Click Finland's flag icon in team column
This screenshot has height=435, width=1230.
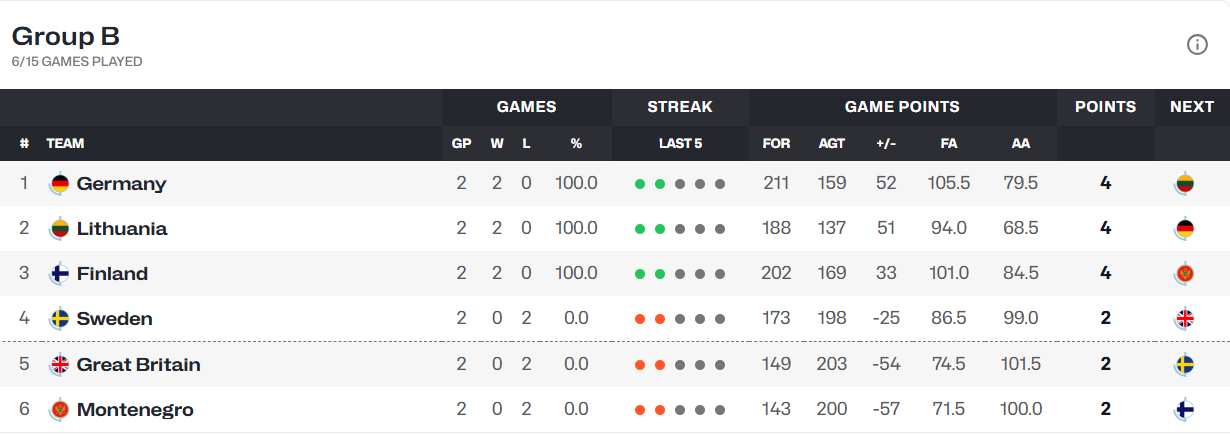60,274
